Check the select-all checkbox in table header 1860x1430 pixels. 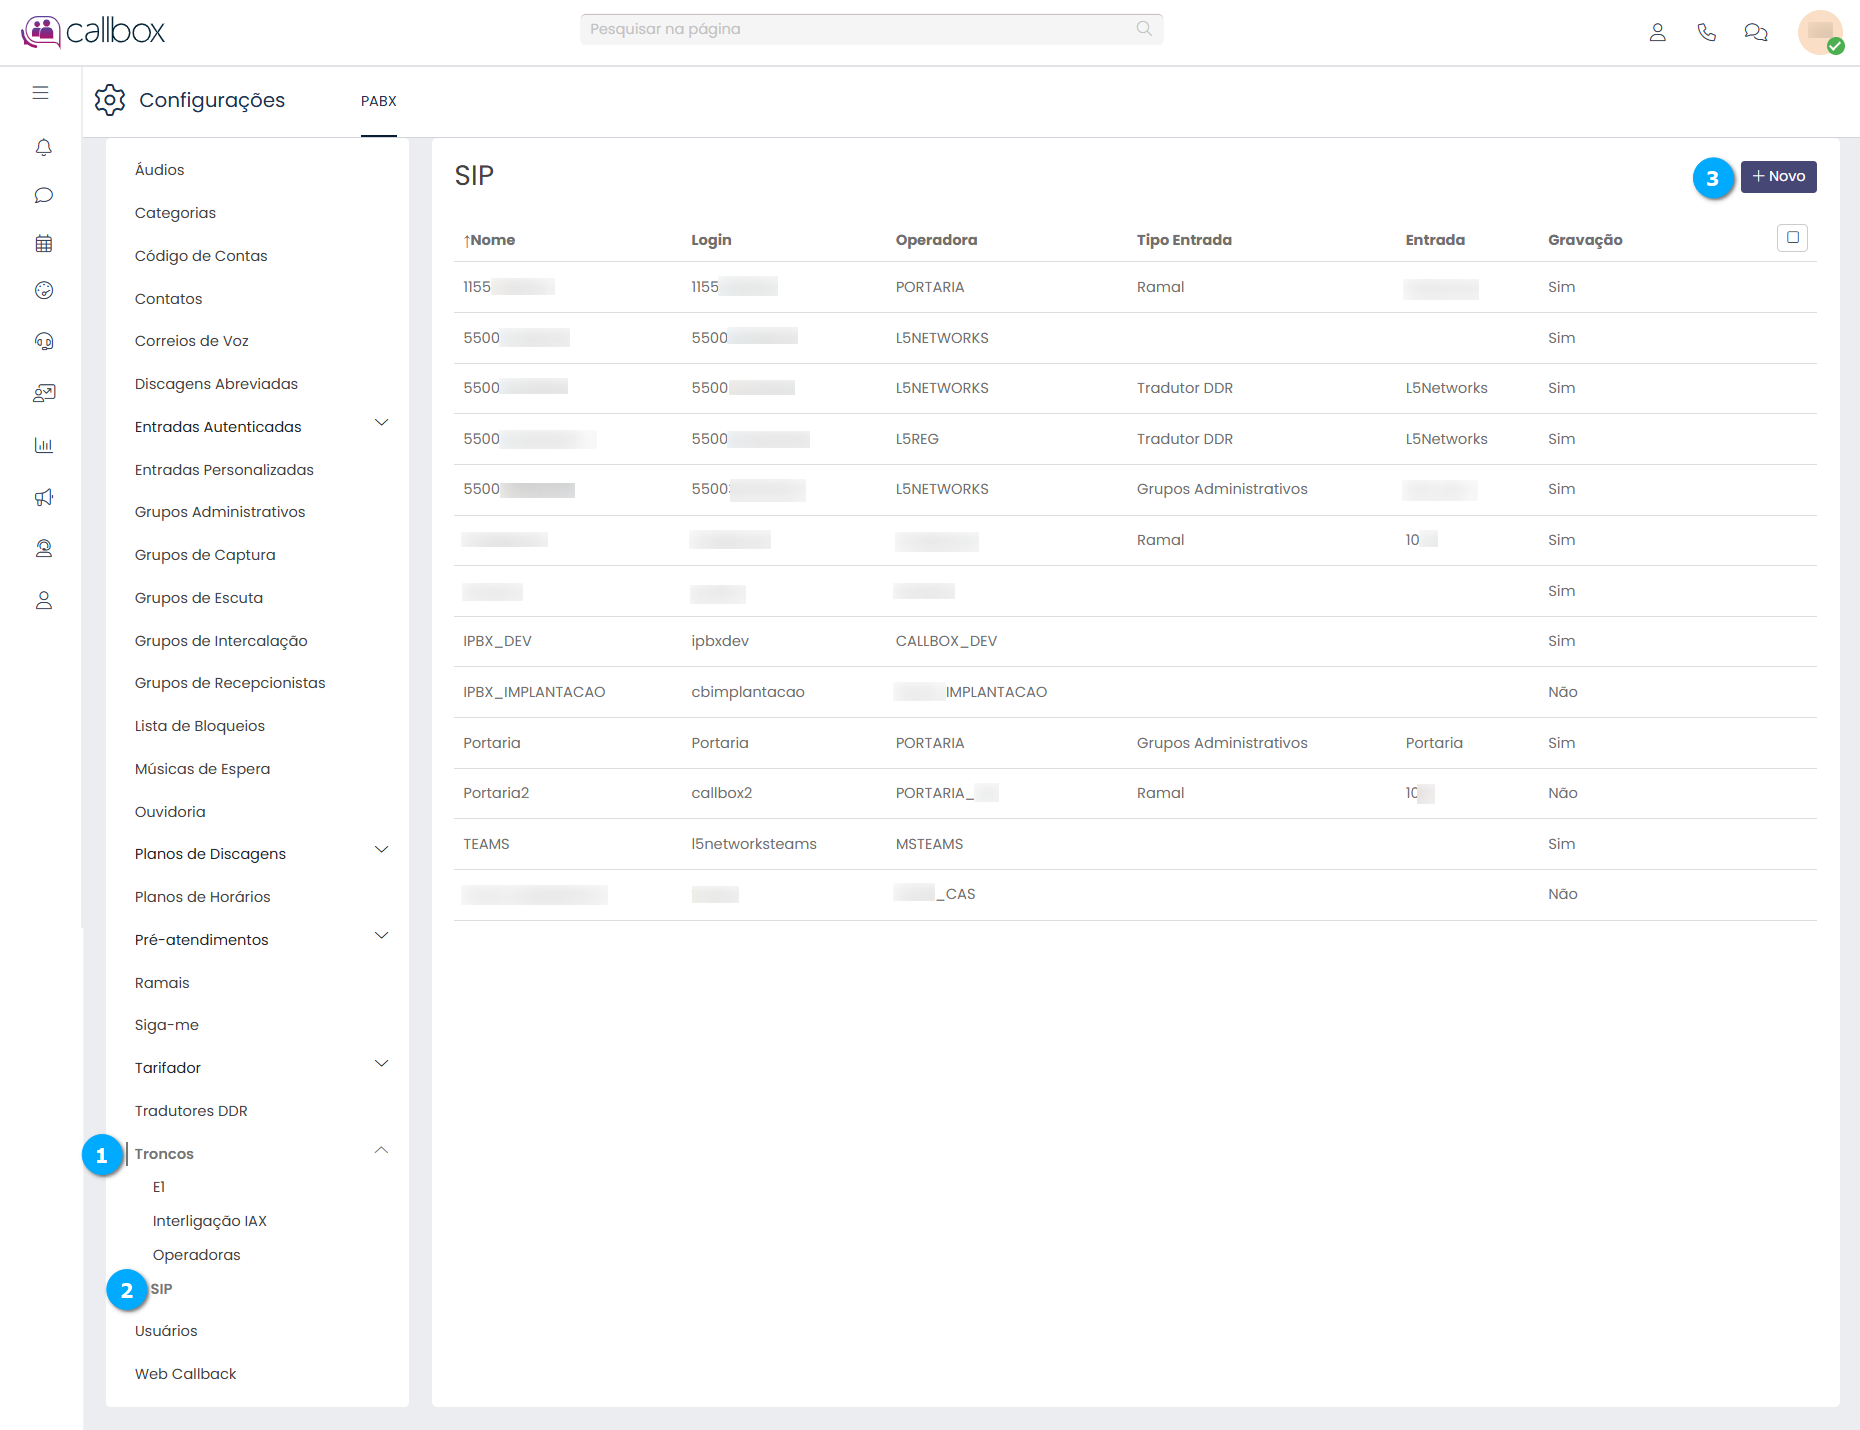(x=1792, y=238)
